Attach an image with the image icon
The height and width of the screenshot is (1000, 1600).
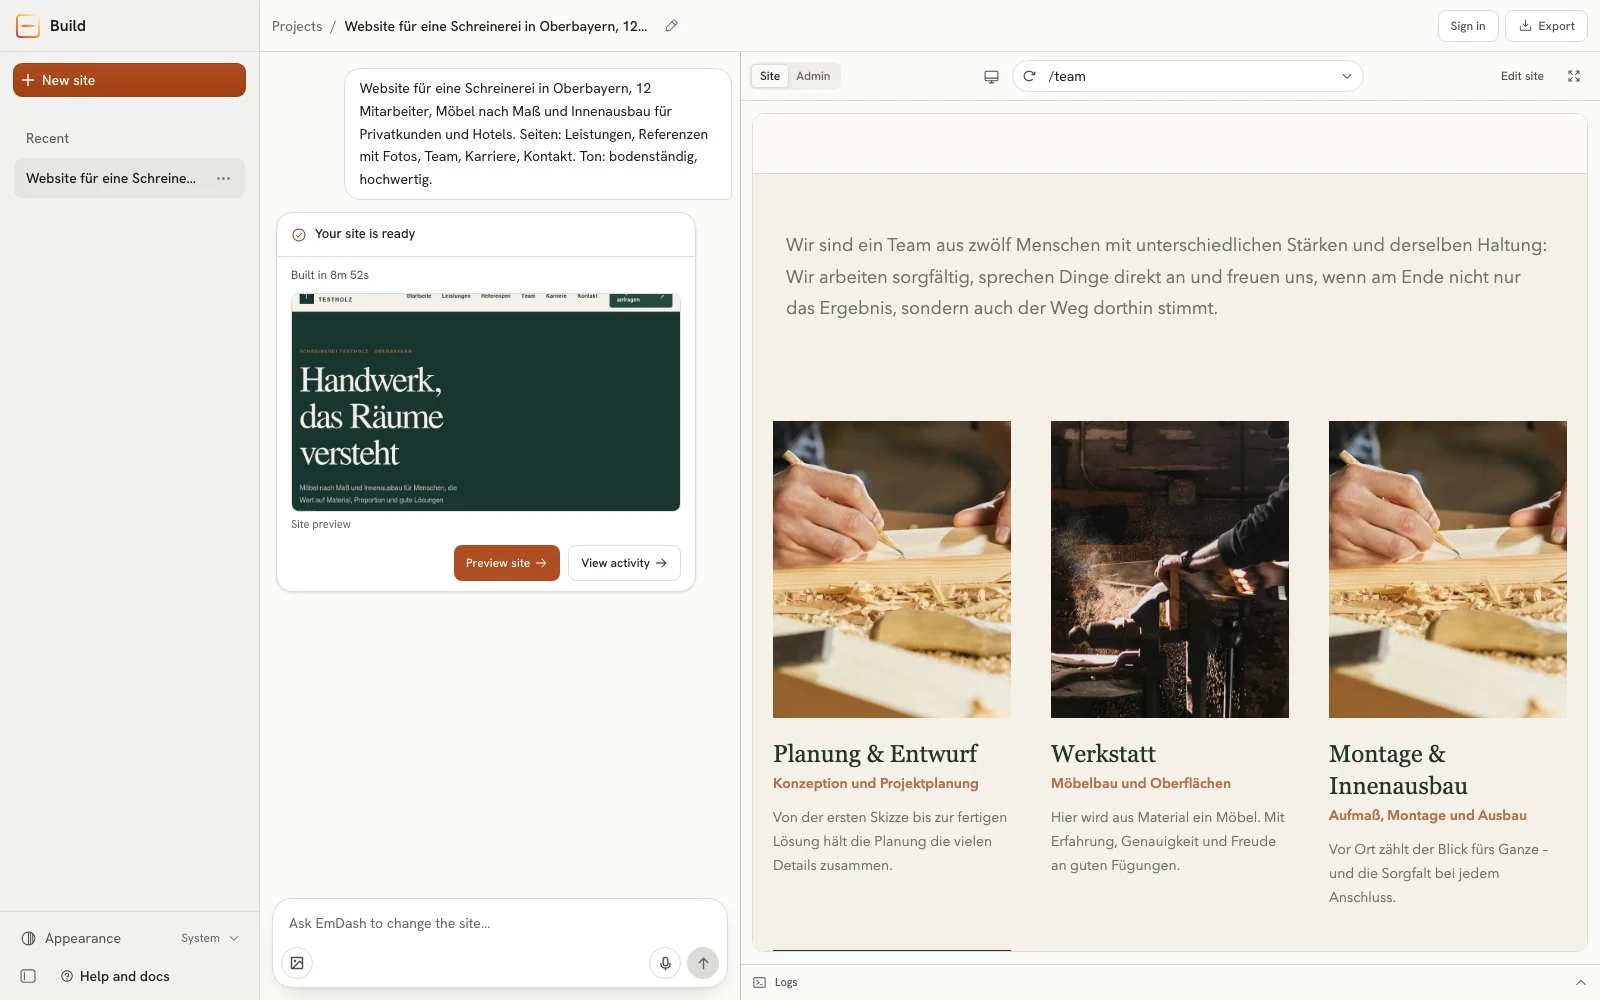coord(297,963)
